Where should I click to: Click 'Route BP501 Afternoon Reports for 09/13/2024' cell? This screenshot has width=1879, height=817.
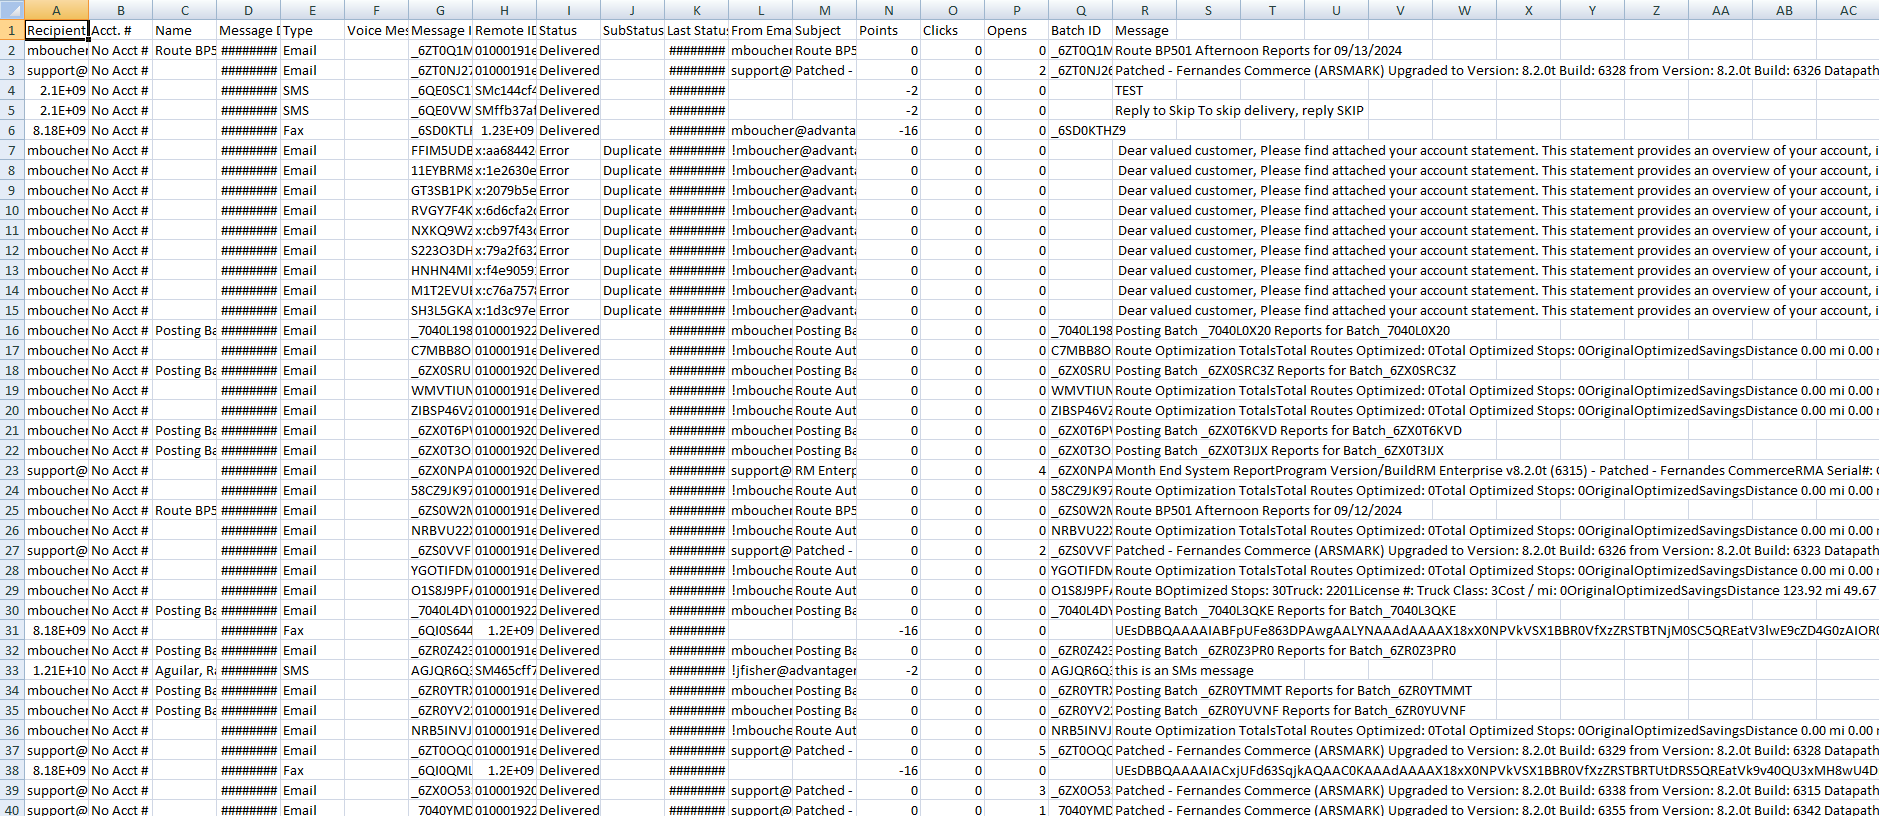(1258, 50)
